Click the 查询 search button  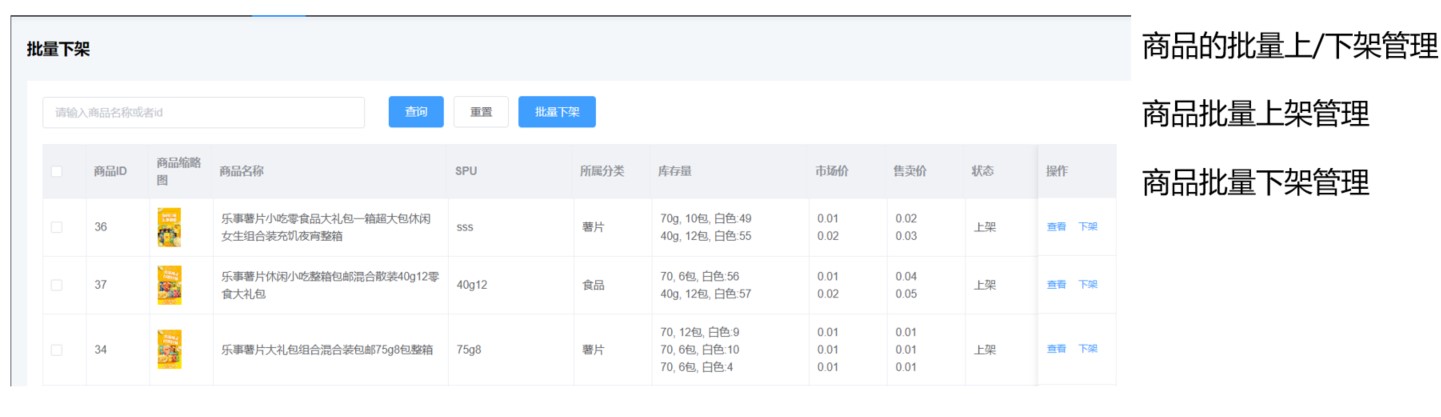coord(416,112)
